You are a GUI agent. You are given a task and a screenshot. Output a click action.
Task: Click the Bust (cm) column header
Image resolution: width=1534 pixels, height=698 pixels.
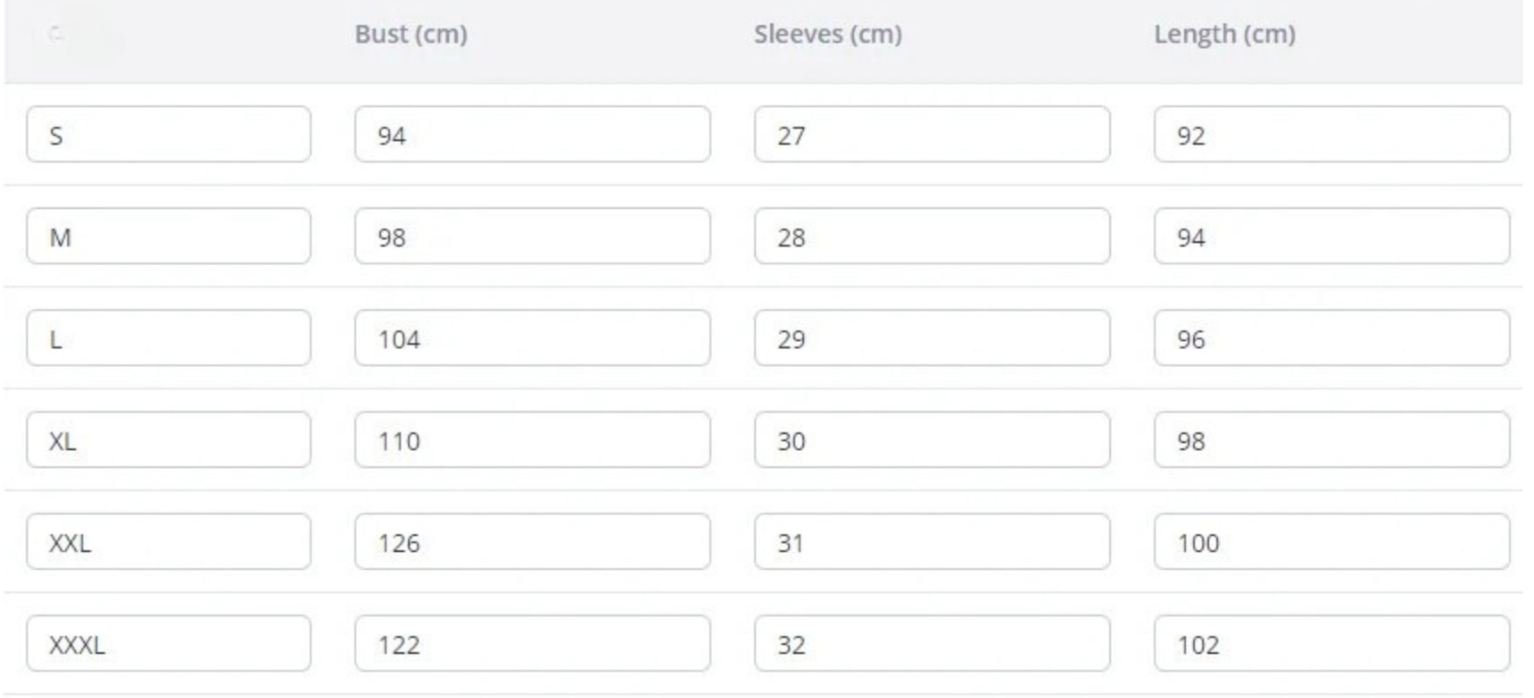point(411,35)
